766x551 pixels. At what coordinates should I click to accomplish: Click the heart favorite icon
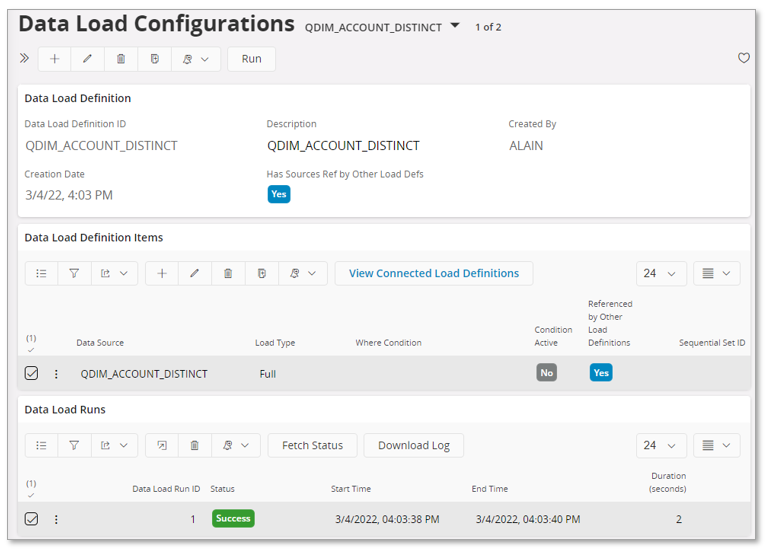coord(743,59)
